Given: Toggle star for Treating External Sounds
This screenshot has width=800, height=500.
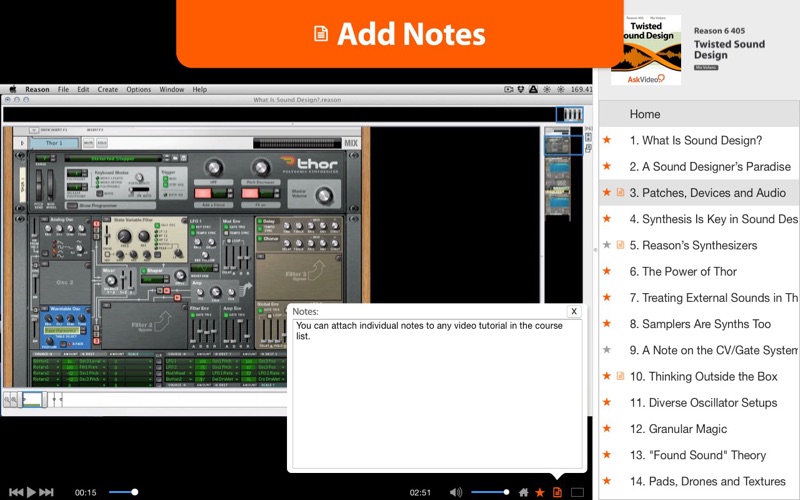Looking at the screenshot, I should point(607,297).
